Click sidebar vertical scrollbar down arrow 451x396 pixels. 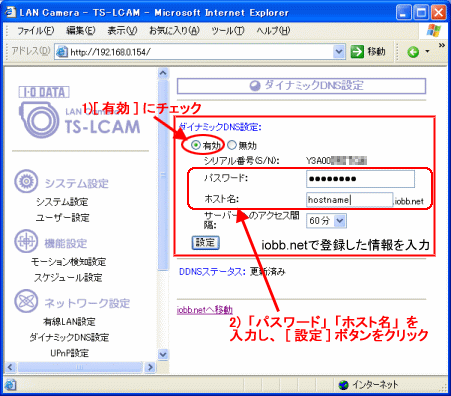[163, 354]
